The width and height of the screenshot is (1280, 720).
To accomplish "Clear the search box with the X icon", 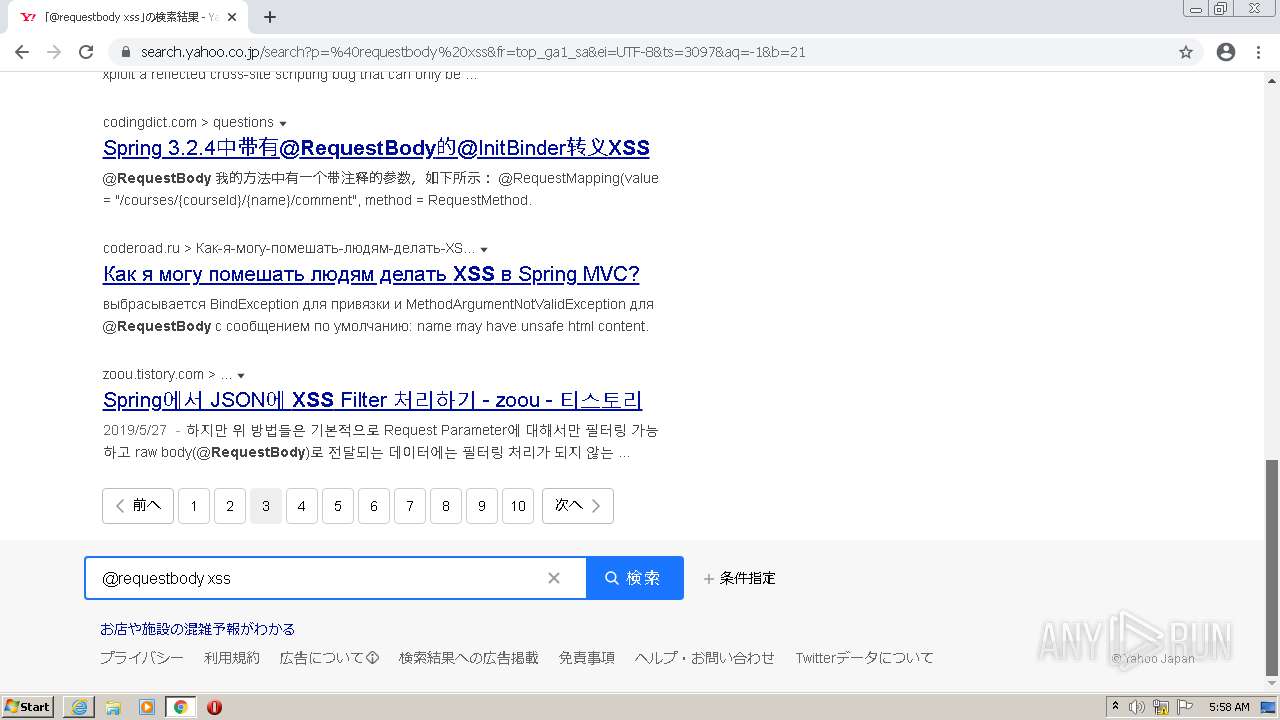I will click(x=554, y=578).
